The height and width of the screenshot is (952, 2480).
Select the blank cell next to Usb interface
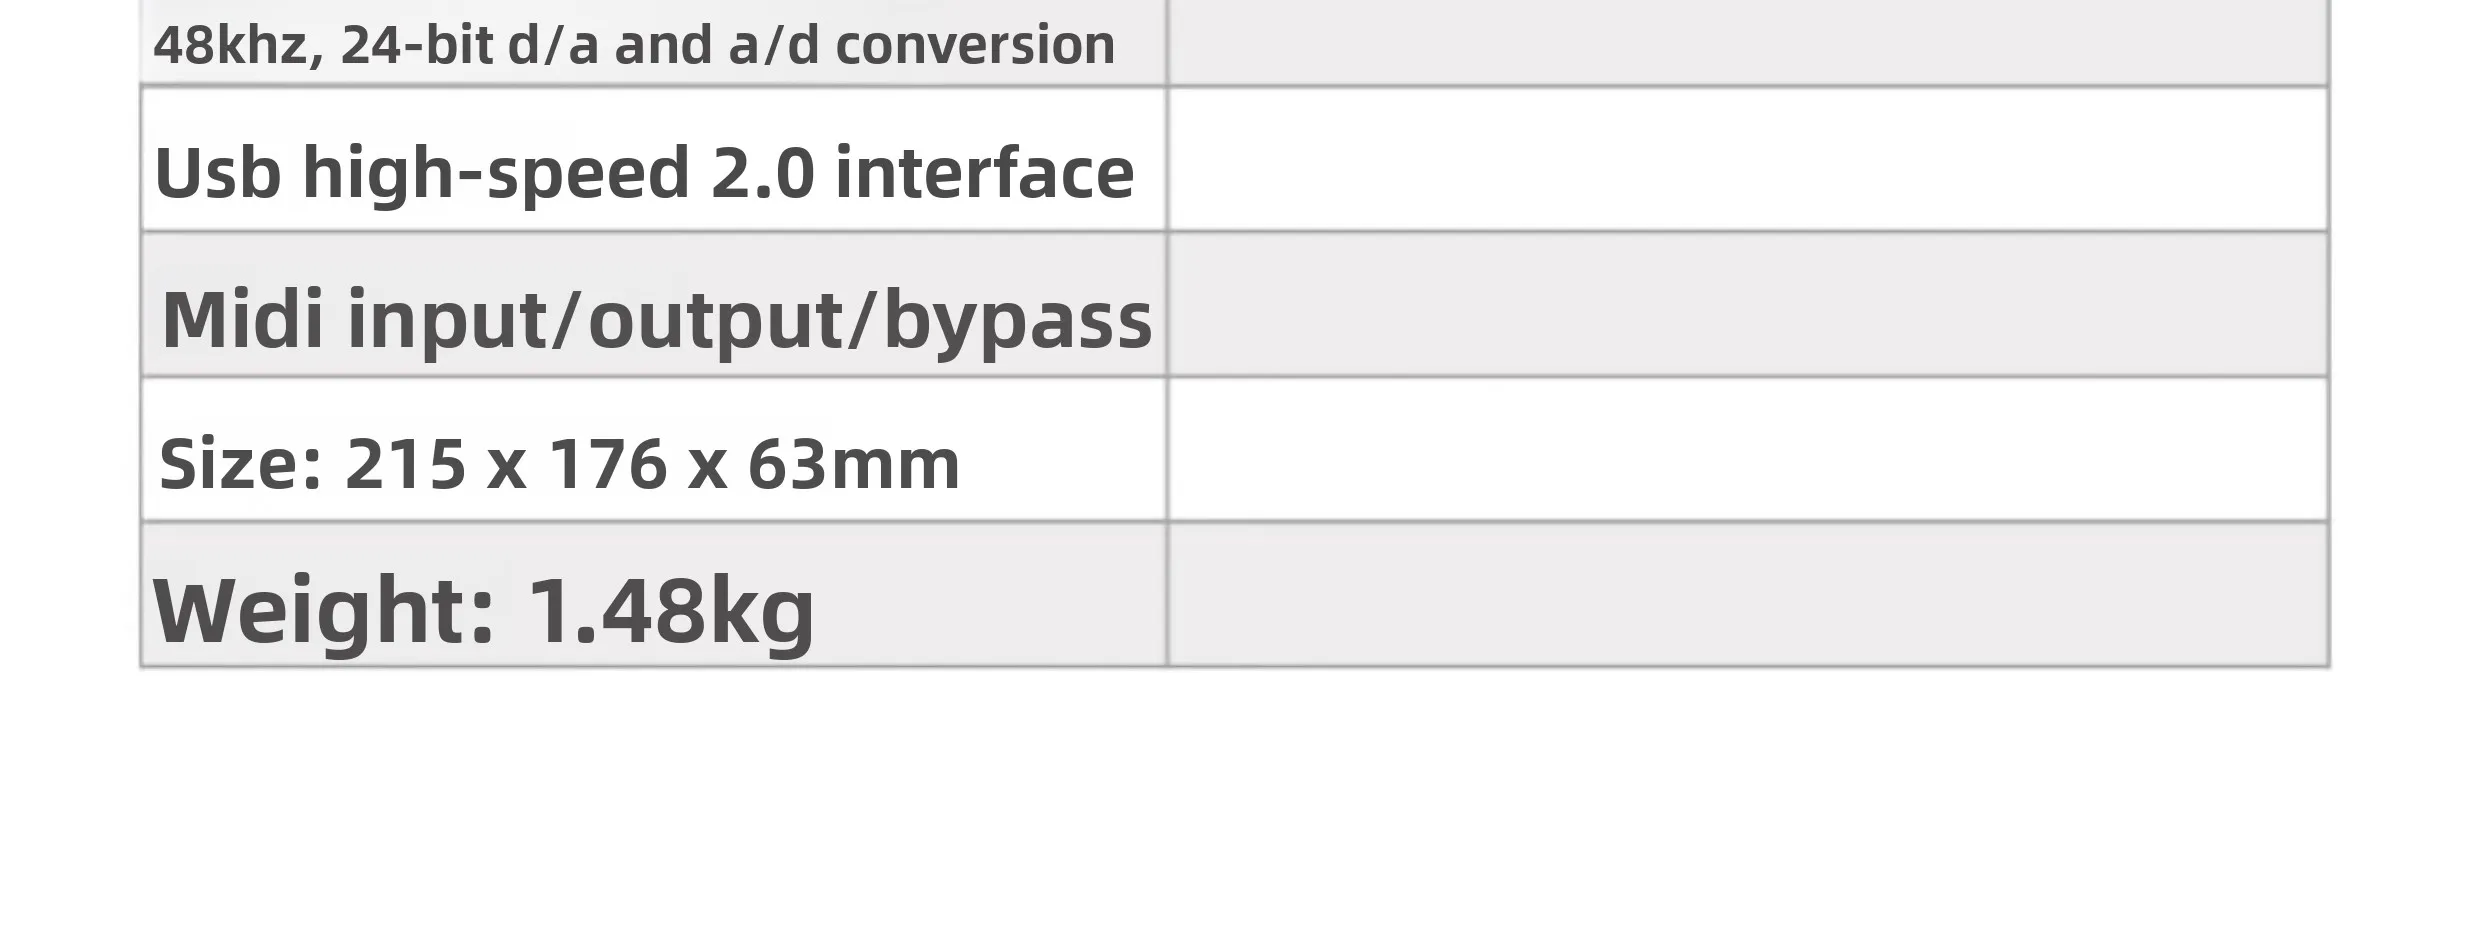tap(1748, 160)
